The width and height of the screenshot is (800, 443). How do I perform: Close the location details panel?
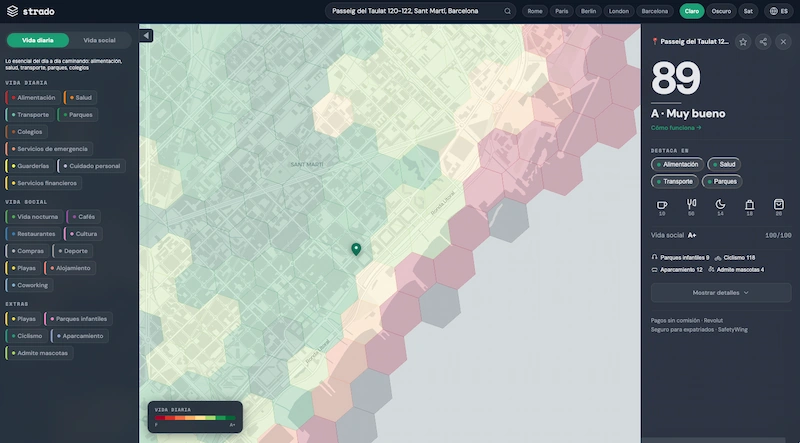point(783,42)
